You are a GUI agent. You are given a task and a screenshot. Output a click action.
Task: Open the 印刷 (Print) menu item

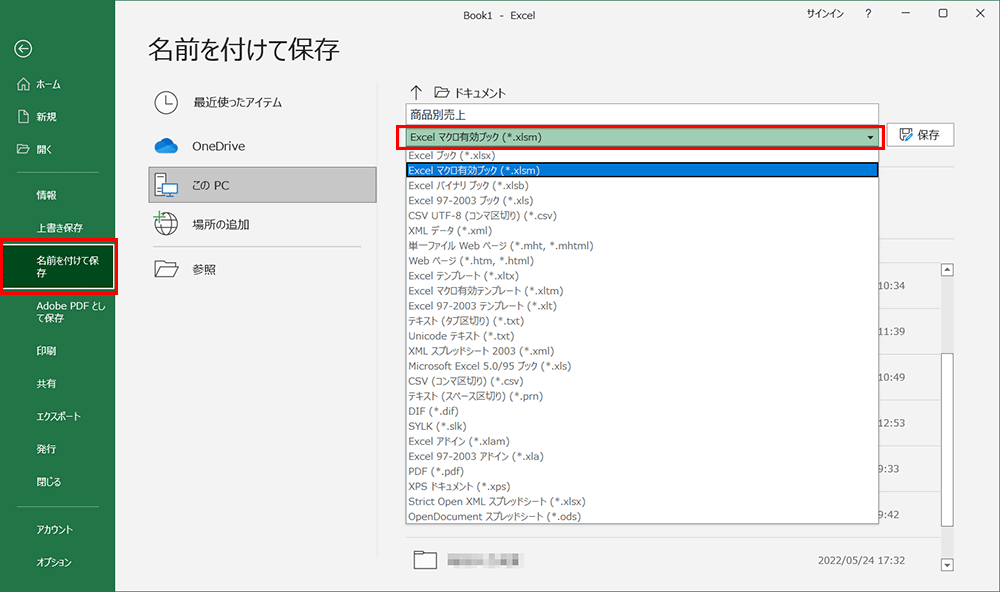[47, 351]
